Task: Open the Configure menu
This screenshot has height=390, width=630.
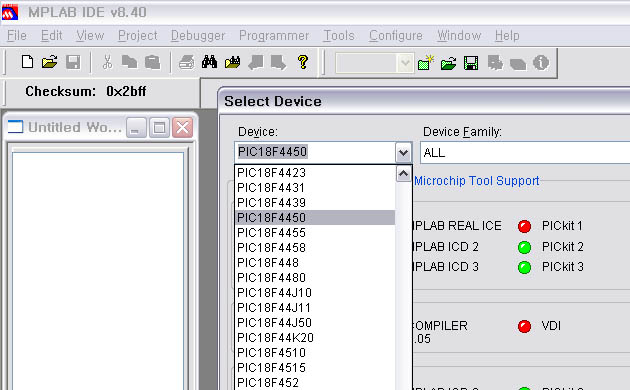Action: [396, 35]
